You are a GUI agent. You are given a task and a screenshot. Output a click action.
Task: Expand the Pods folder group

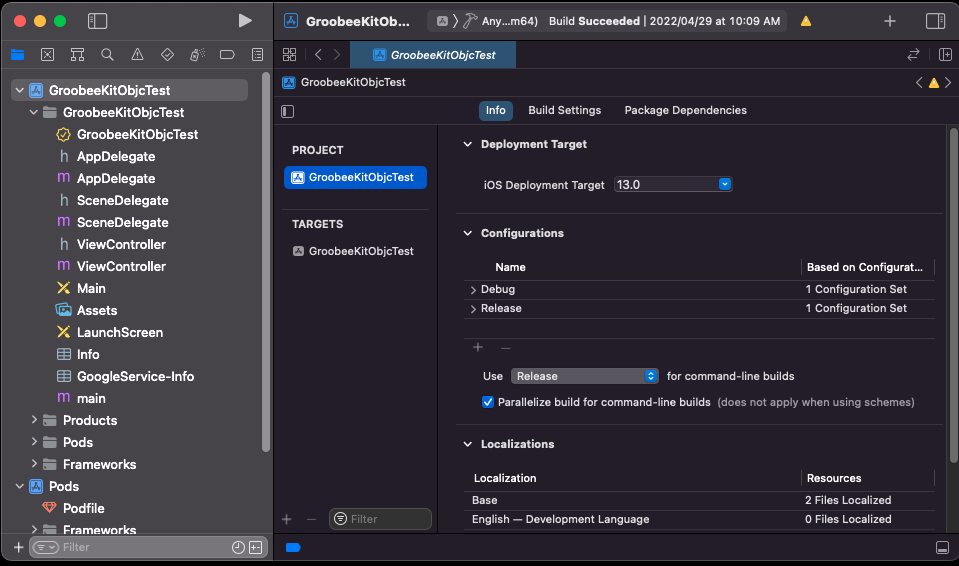coord(34,442)
